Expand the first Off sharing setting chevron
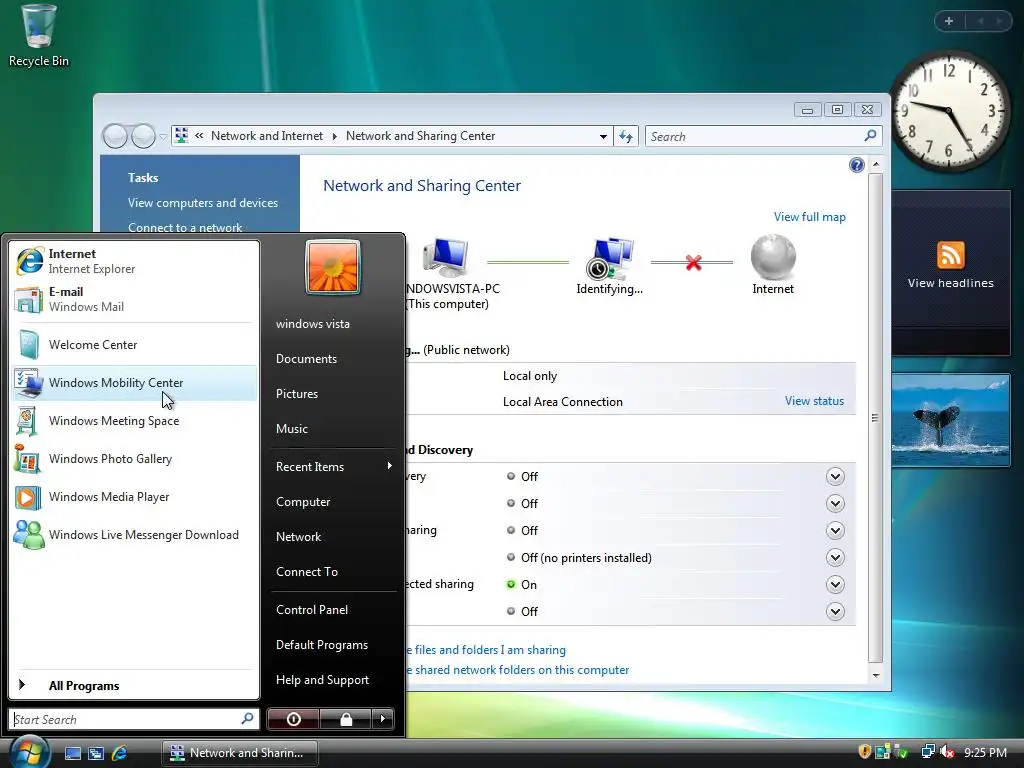Viewport: 1024px width, 768px height. [x=835, y=477]
